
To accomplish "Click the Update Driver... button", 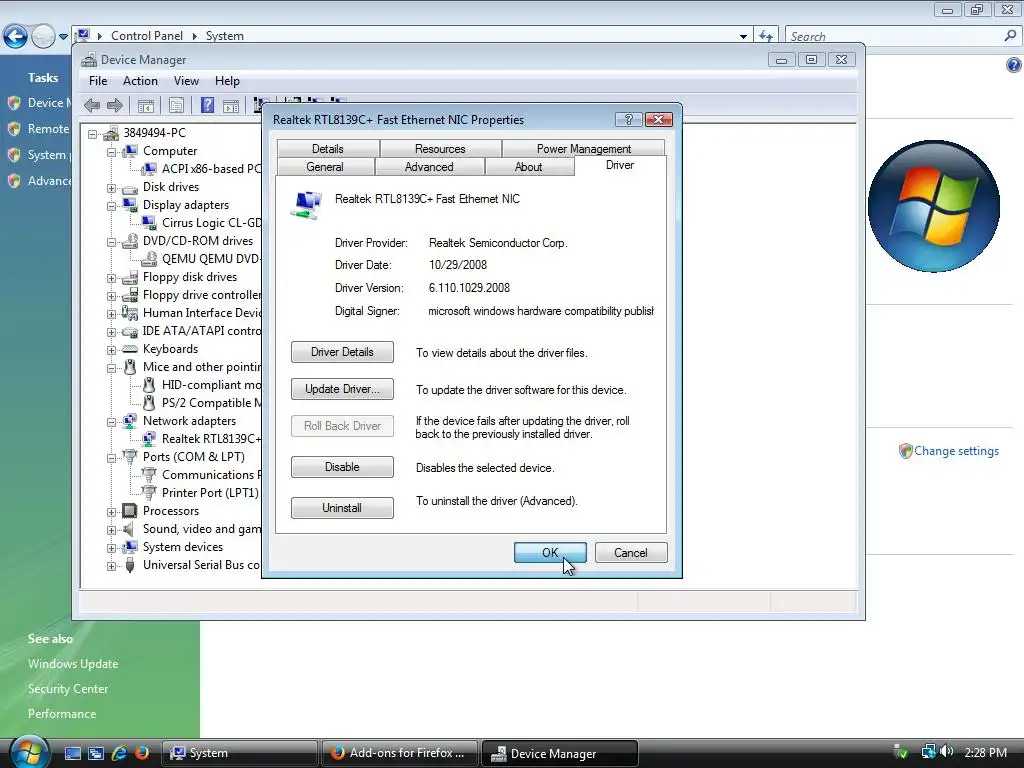I will click(x=342, y=389).
